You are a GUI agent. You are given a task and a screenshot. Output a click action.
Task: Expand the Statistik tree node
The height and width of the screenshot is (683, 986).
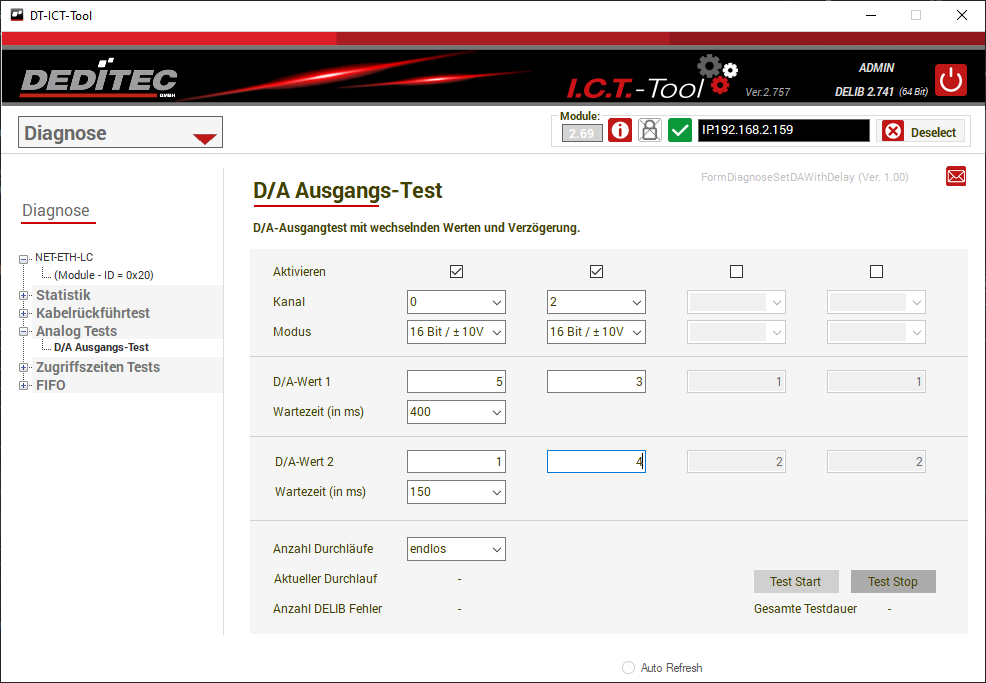tap(24, 295)
